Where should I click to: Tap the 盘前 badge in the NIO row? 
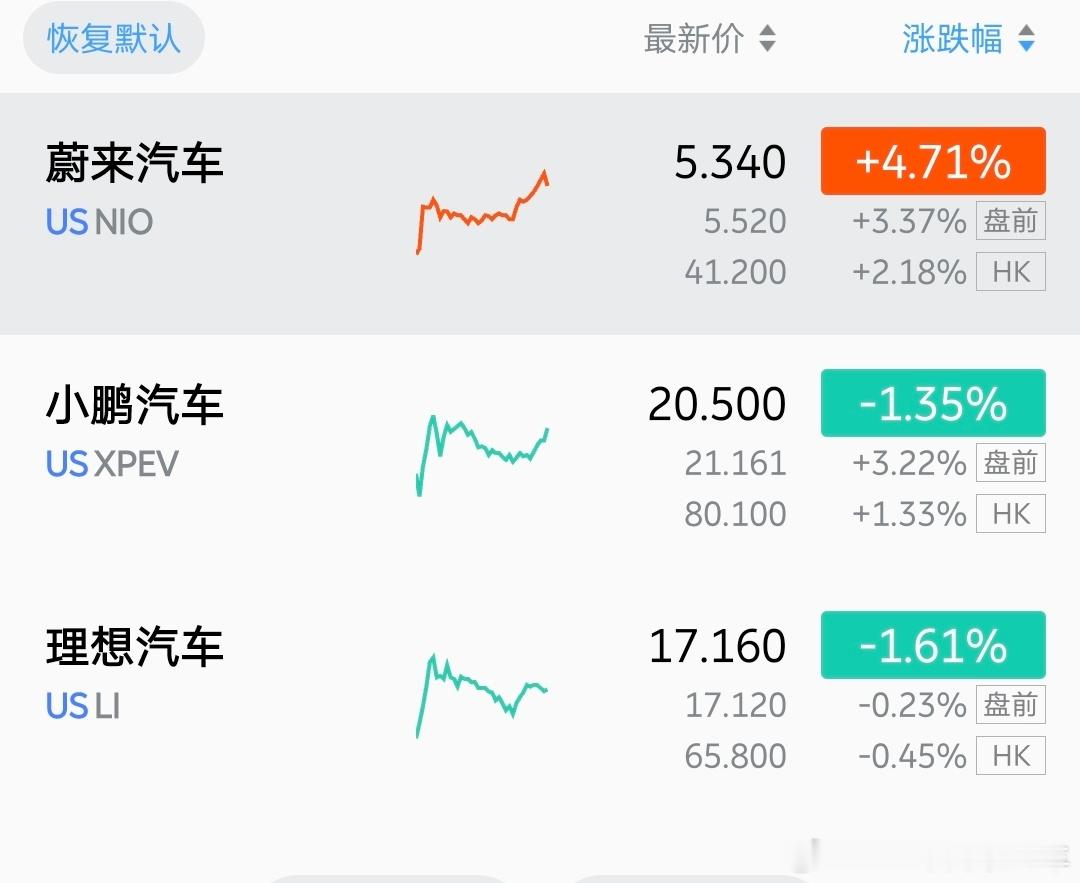[1010, 221]
